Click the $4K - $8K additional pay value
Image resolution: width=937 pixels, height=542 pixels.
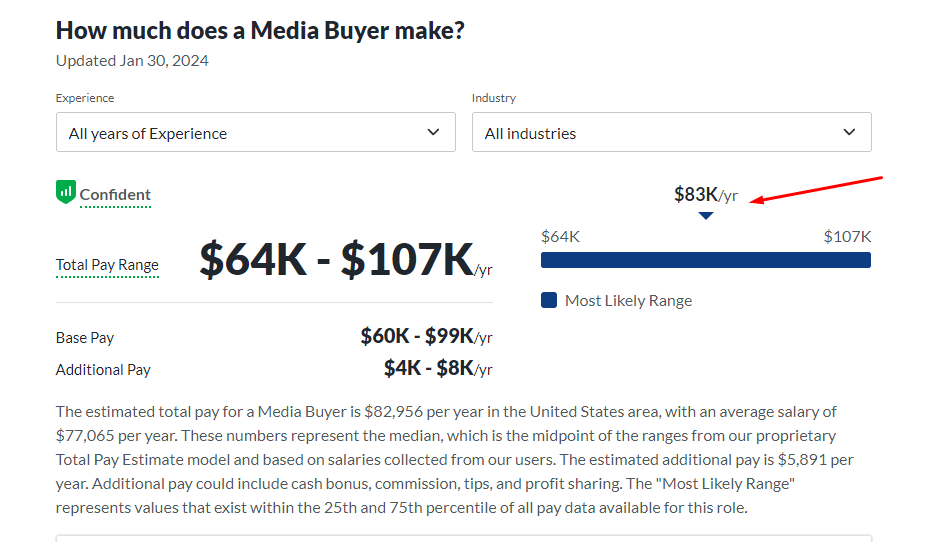(438, 368)
